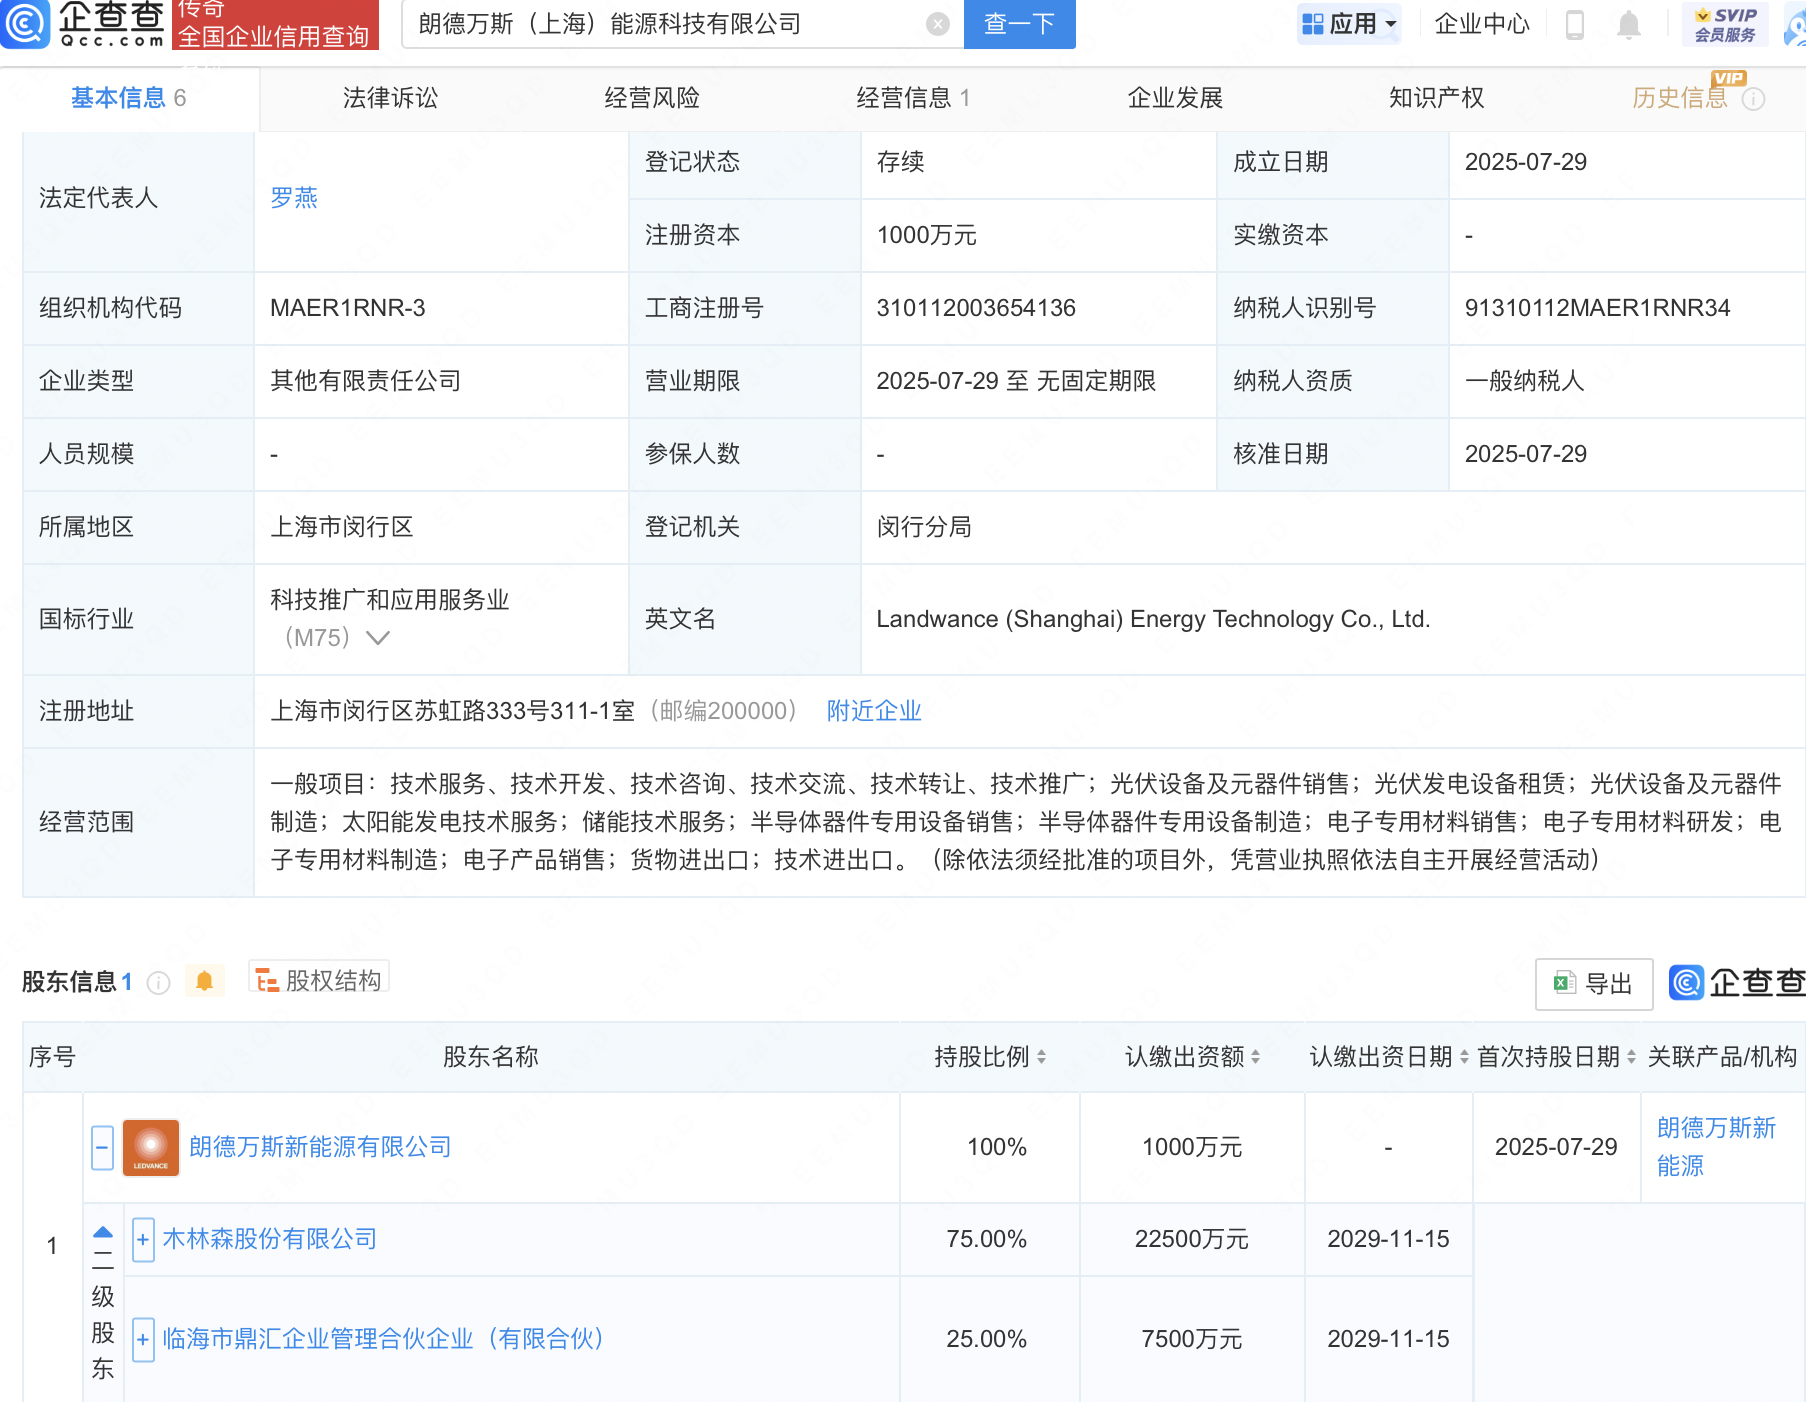This screenshot has height=1402, width=1806.
Task: Open 企业中心
Action: click(x=1482, y=24)
